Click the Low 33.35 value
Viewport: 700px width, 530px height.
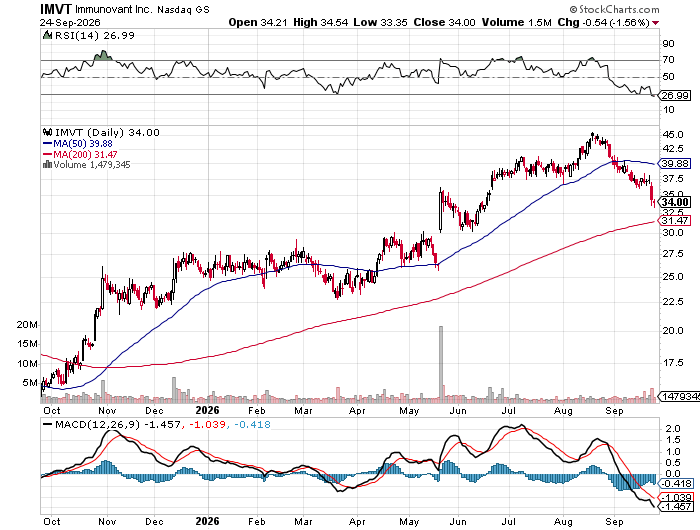380,22
